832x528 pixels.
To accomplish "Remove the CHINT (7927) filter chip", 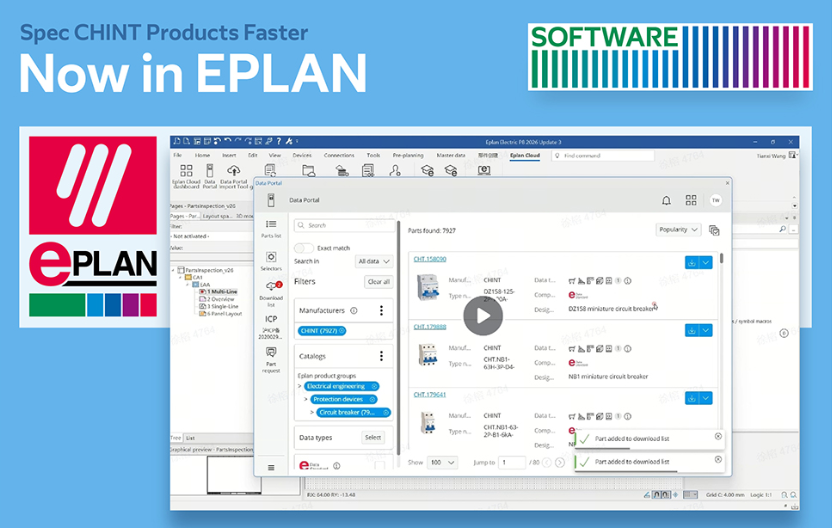I will (342, 331).
